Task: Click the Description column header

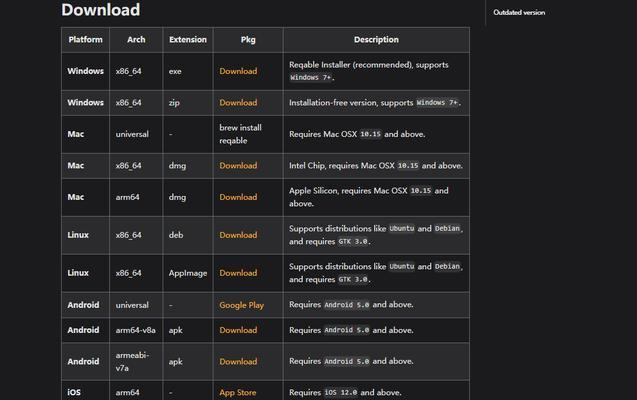Action: coord(376,40)
